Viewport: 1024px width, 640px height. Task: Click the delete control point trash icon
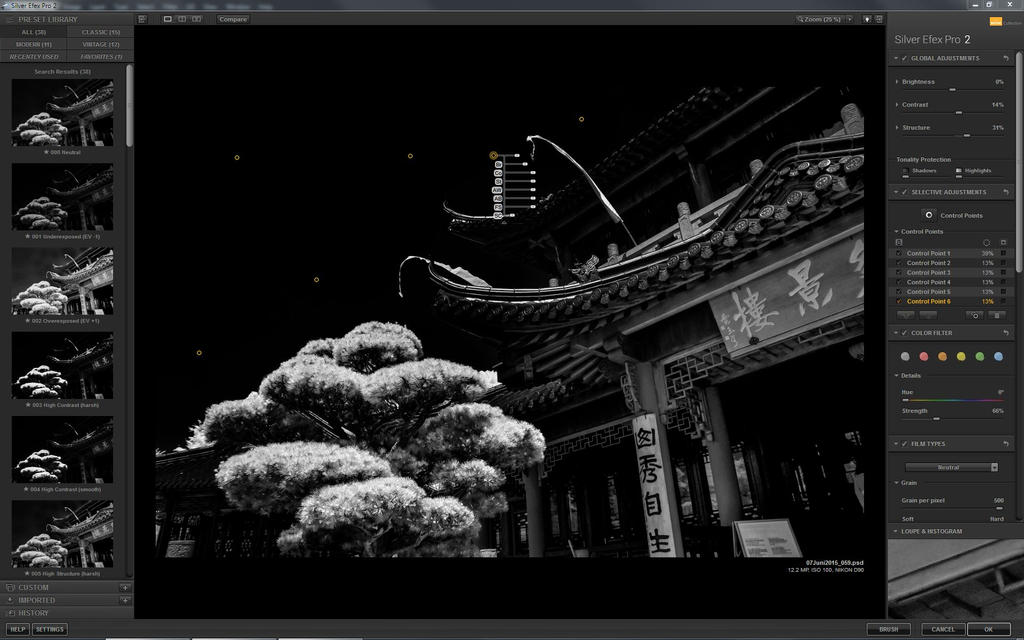pos(997,315)
